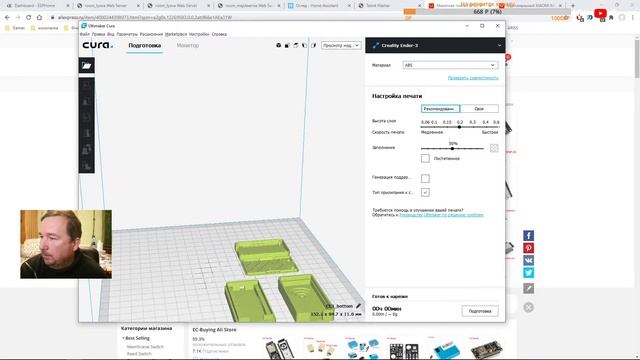Switch to right side view camera icon
Viewport: 640px width, 360px height.
point(313,45)
